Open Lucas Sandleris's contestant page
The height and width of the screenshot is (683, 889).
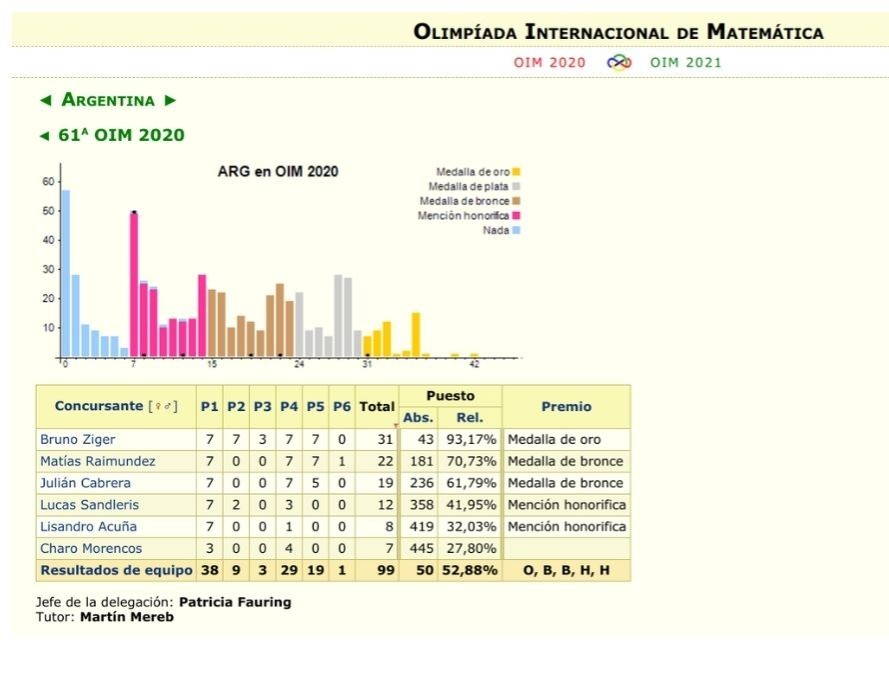pos(90,504)
